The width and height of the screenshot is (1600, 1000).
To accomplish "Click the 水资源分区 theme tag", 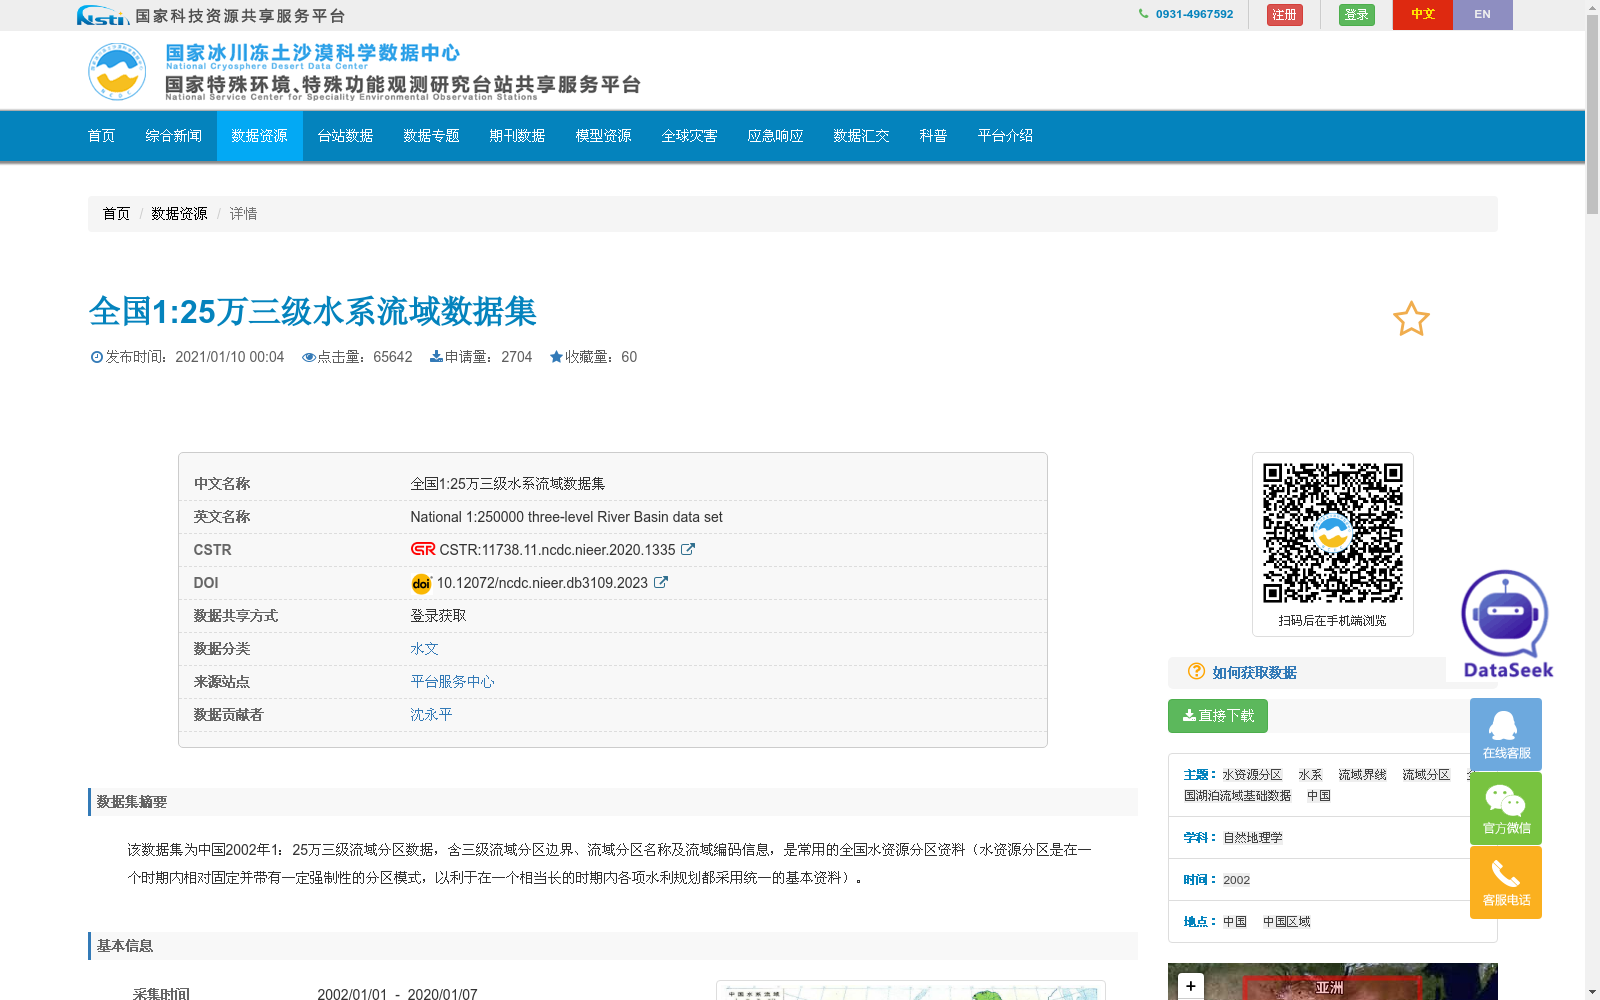I will (1252, 775).
